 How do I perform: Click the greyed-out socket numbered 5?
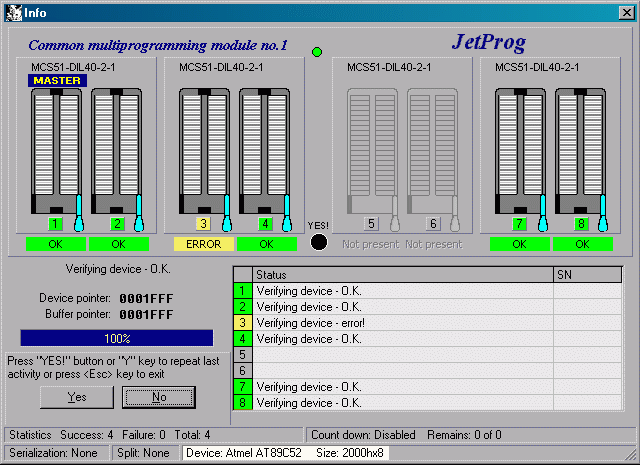371,150
